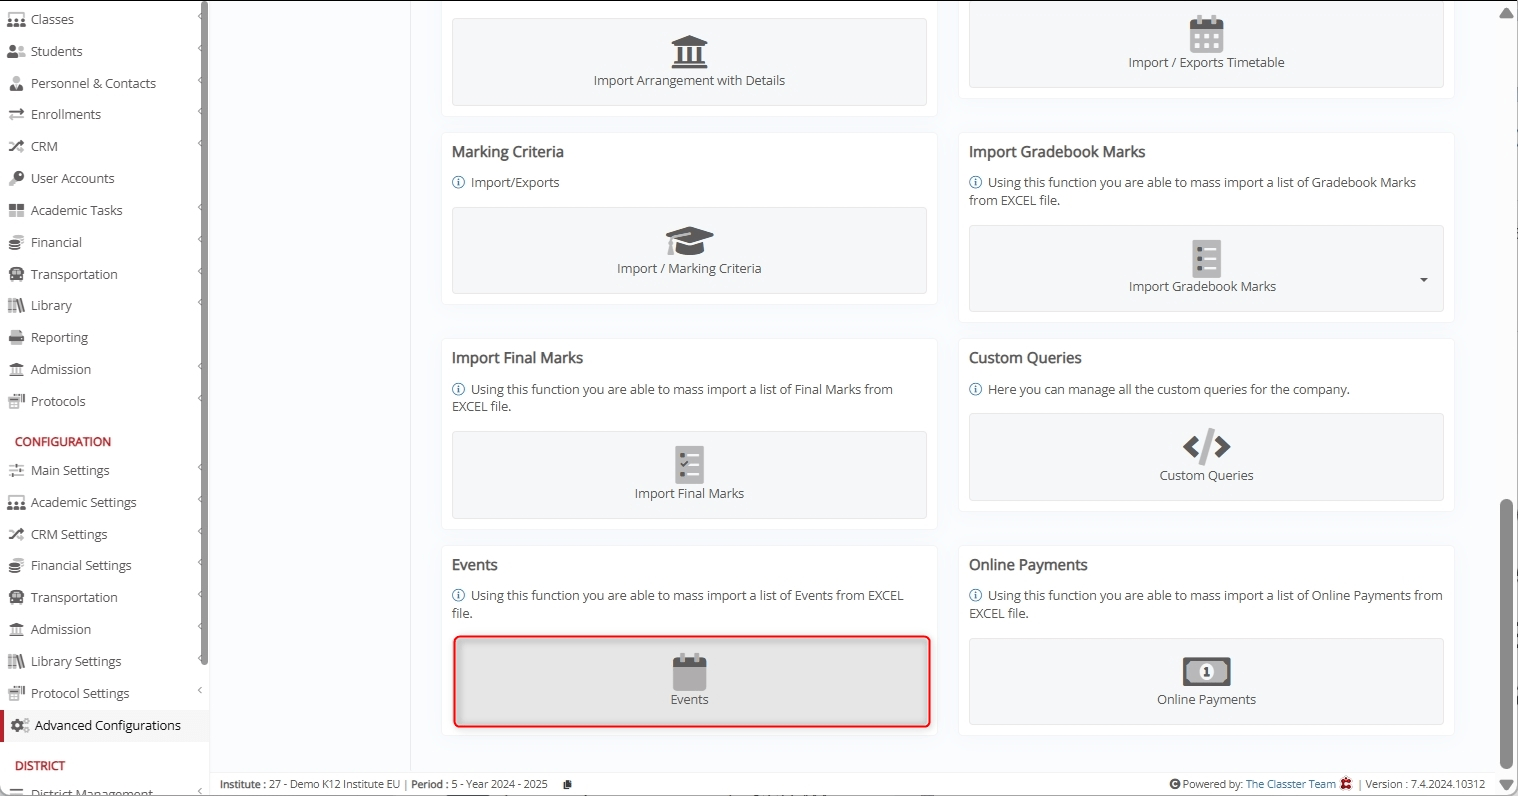Select User Accounts in the sidebar

72,178
